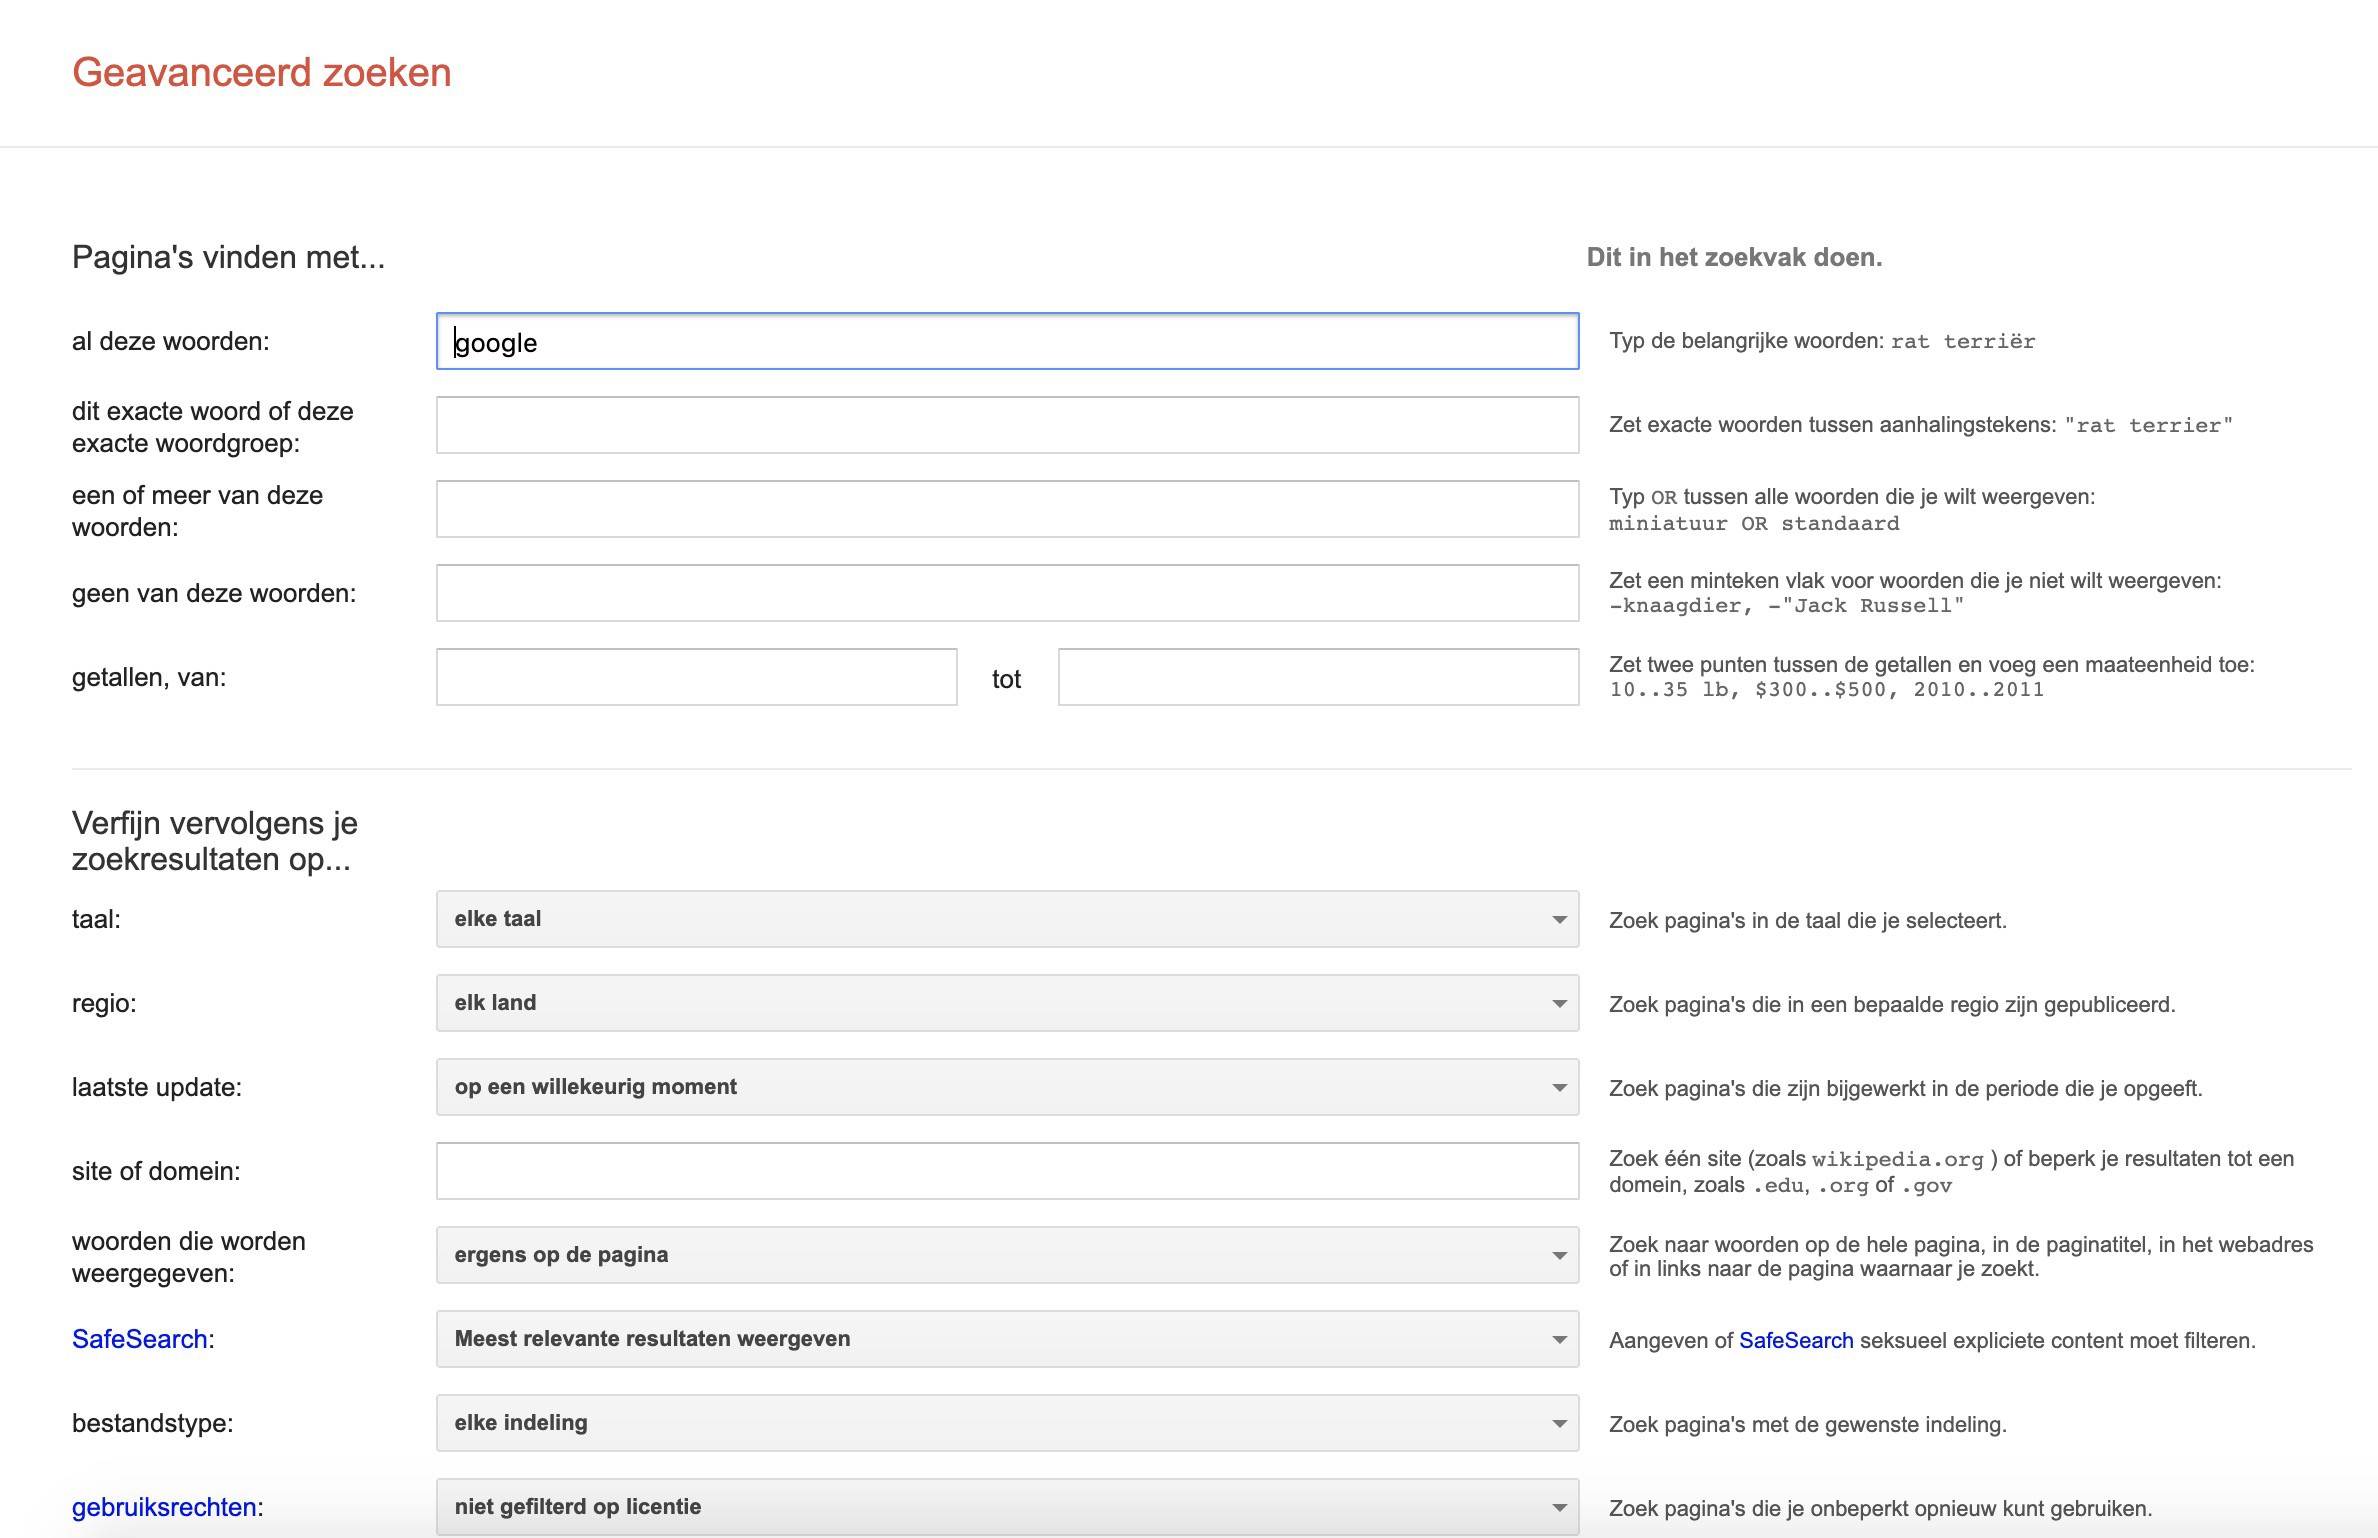Click 'Zoek pagina's met de gewenste indeling.'
The image size is (2378, 1538).
(x=1808, y=1424)
